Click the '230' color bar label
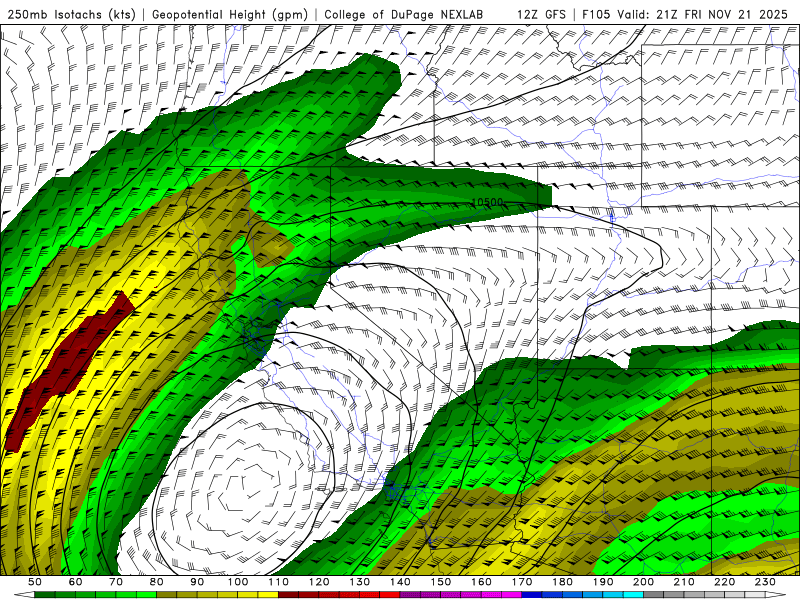The width and height of the screenshot is (800, 600). coord(765,582)
